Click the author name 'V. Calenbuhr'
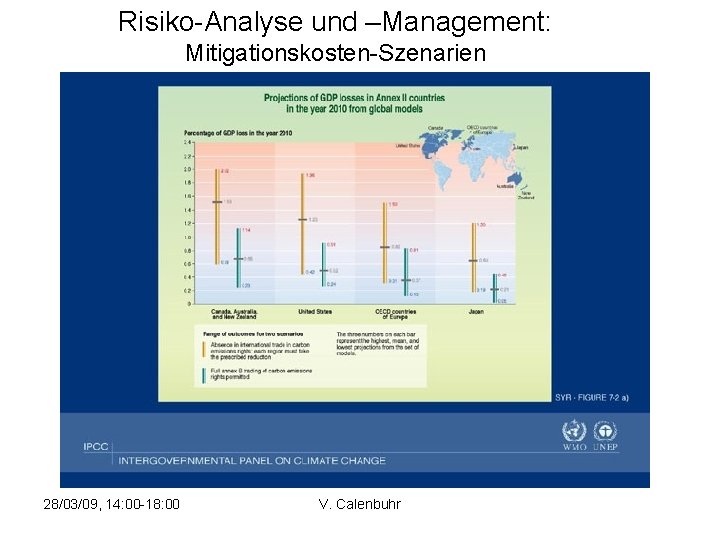 (x=360, y=504)
